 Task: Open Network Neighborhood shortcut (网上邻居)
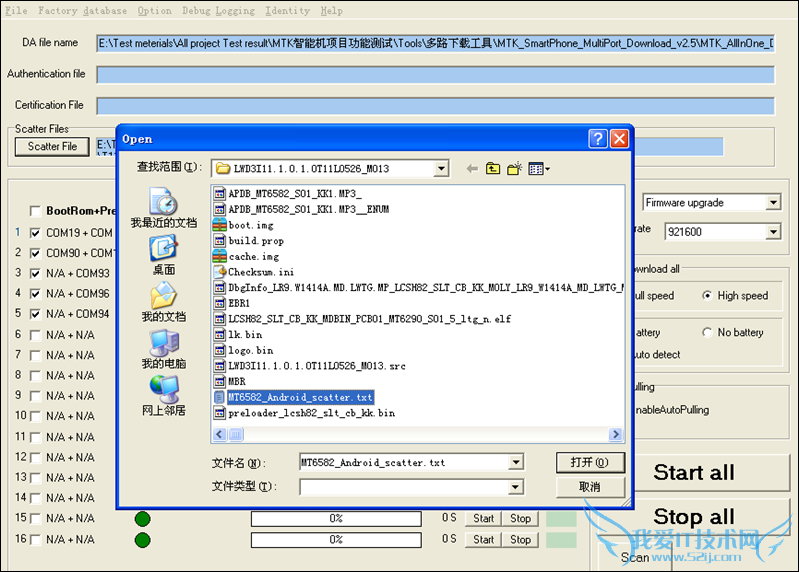coord(164,396)
